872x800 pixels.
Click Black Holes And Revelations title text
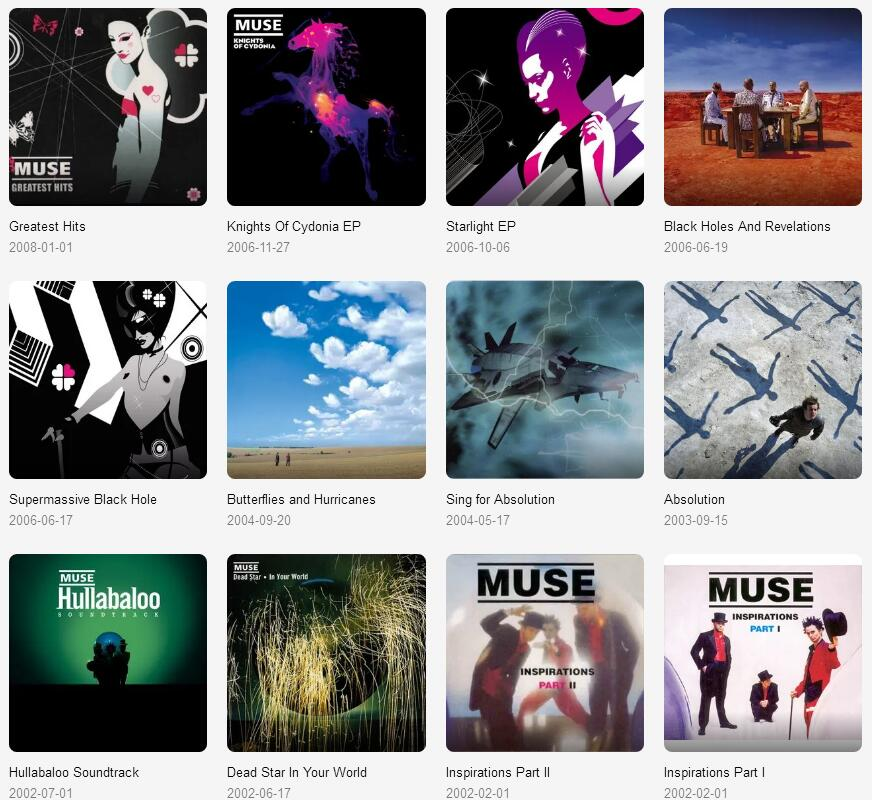click(x=747, y=226)
